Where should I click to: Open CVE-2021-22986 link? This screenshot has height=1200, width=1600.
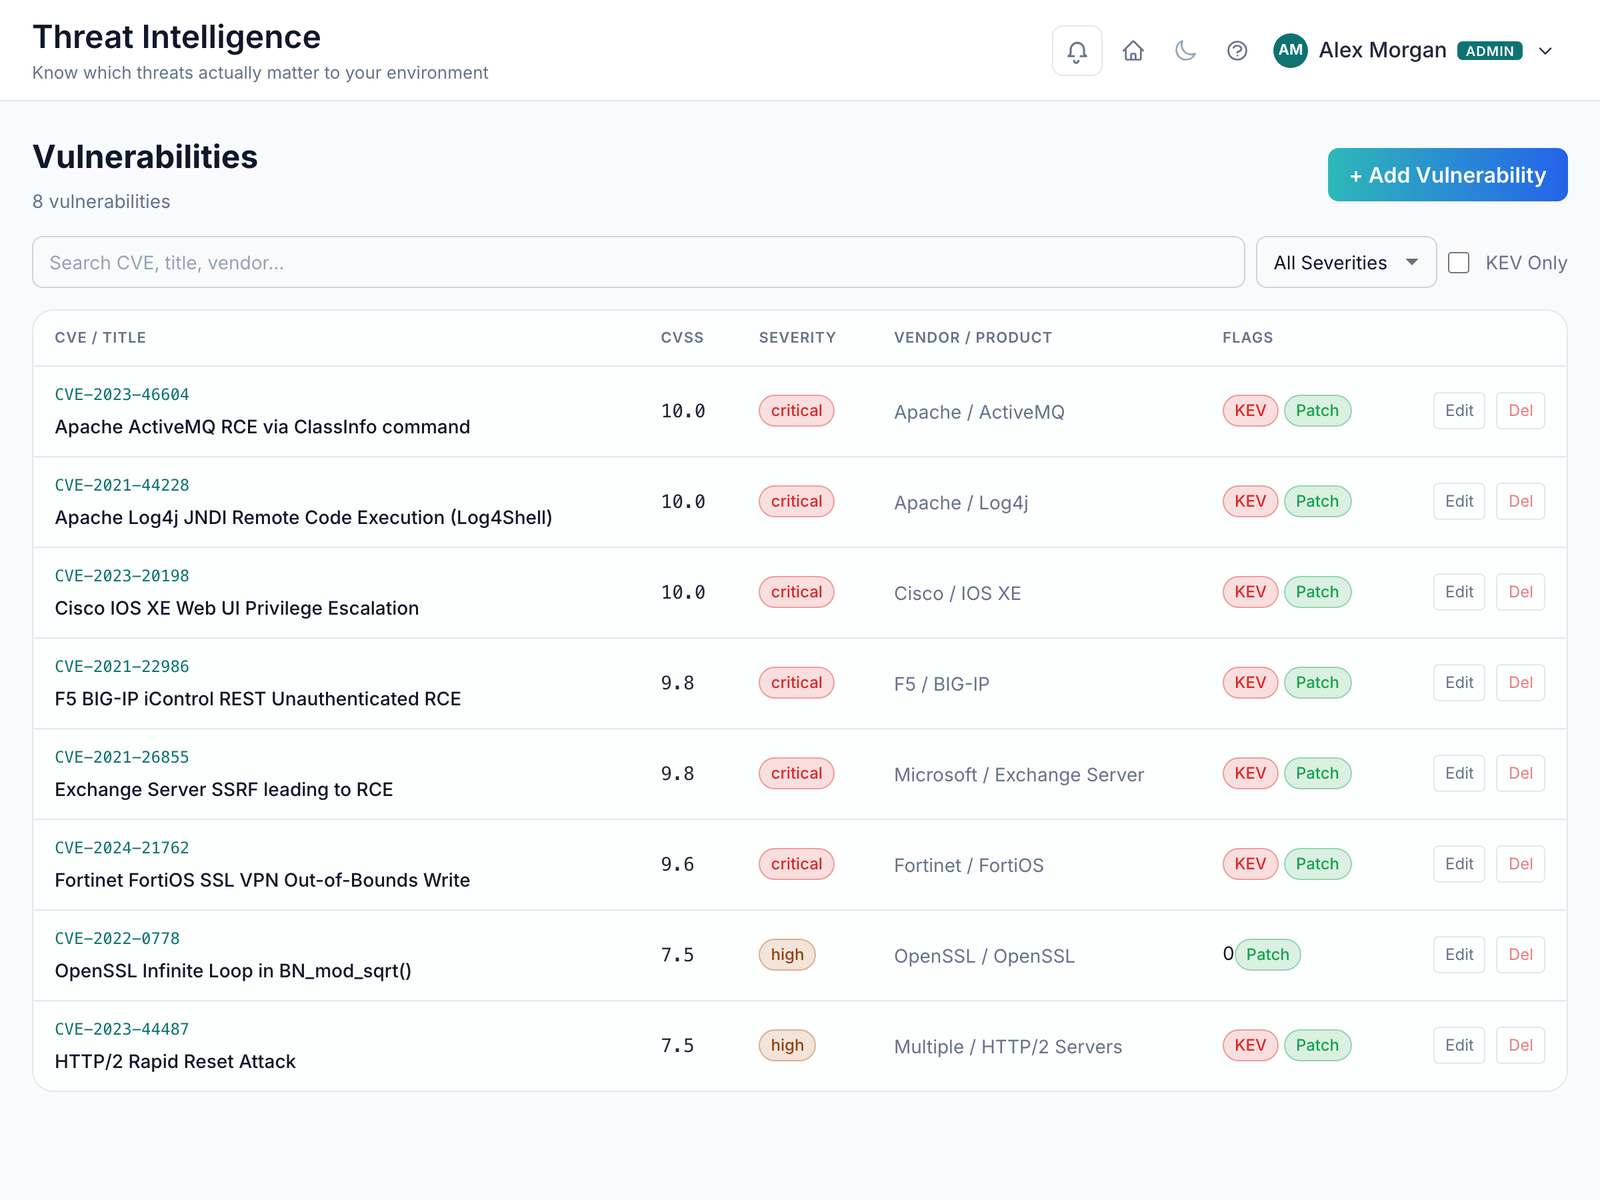(x=122, y=667)
